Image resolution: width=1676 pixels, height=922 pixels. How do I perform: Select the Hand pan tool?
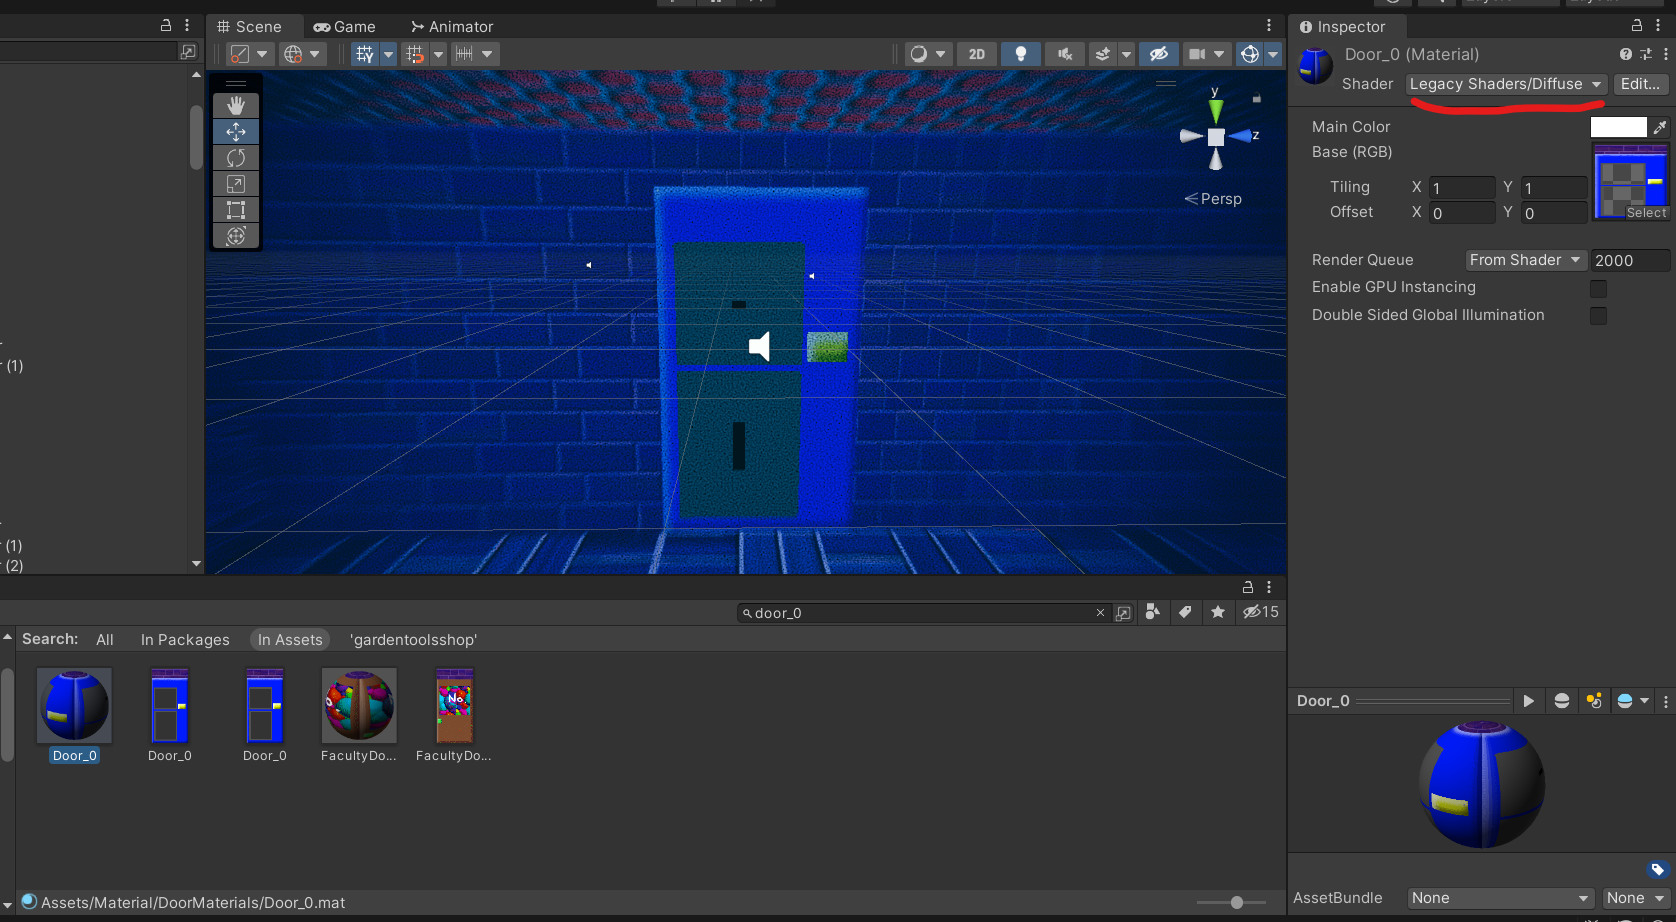click(x=236, y=104)
